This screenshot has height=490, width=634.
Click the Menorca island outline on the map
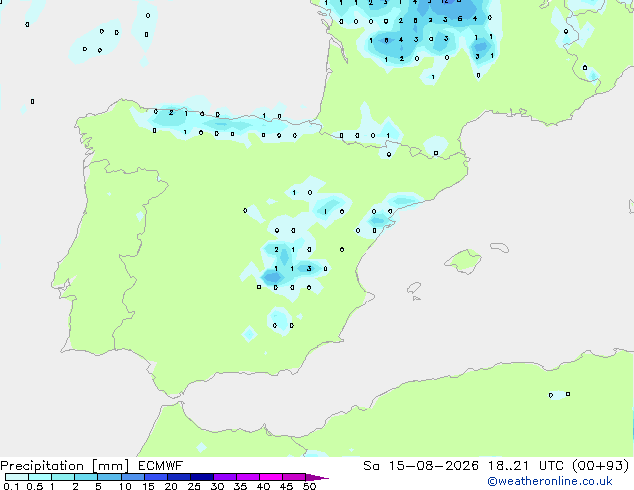(500, 247)
